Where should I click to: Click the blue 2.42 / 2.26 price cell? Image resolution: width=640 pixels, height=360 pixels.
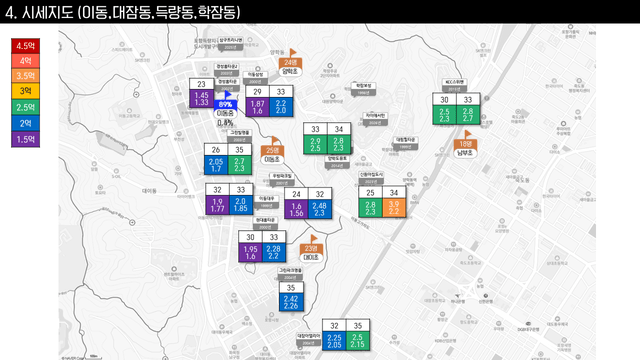(x=291, y=302)
